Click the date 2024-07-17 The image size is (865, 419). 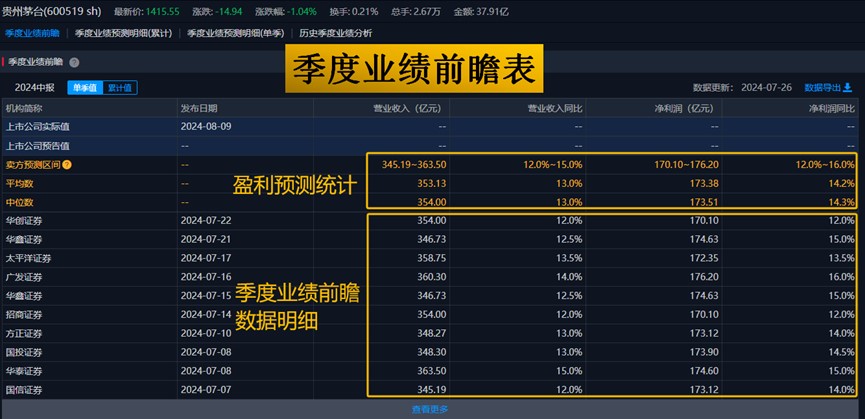pyautogui.click(x=206, y=258)
